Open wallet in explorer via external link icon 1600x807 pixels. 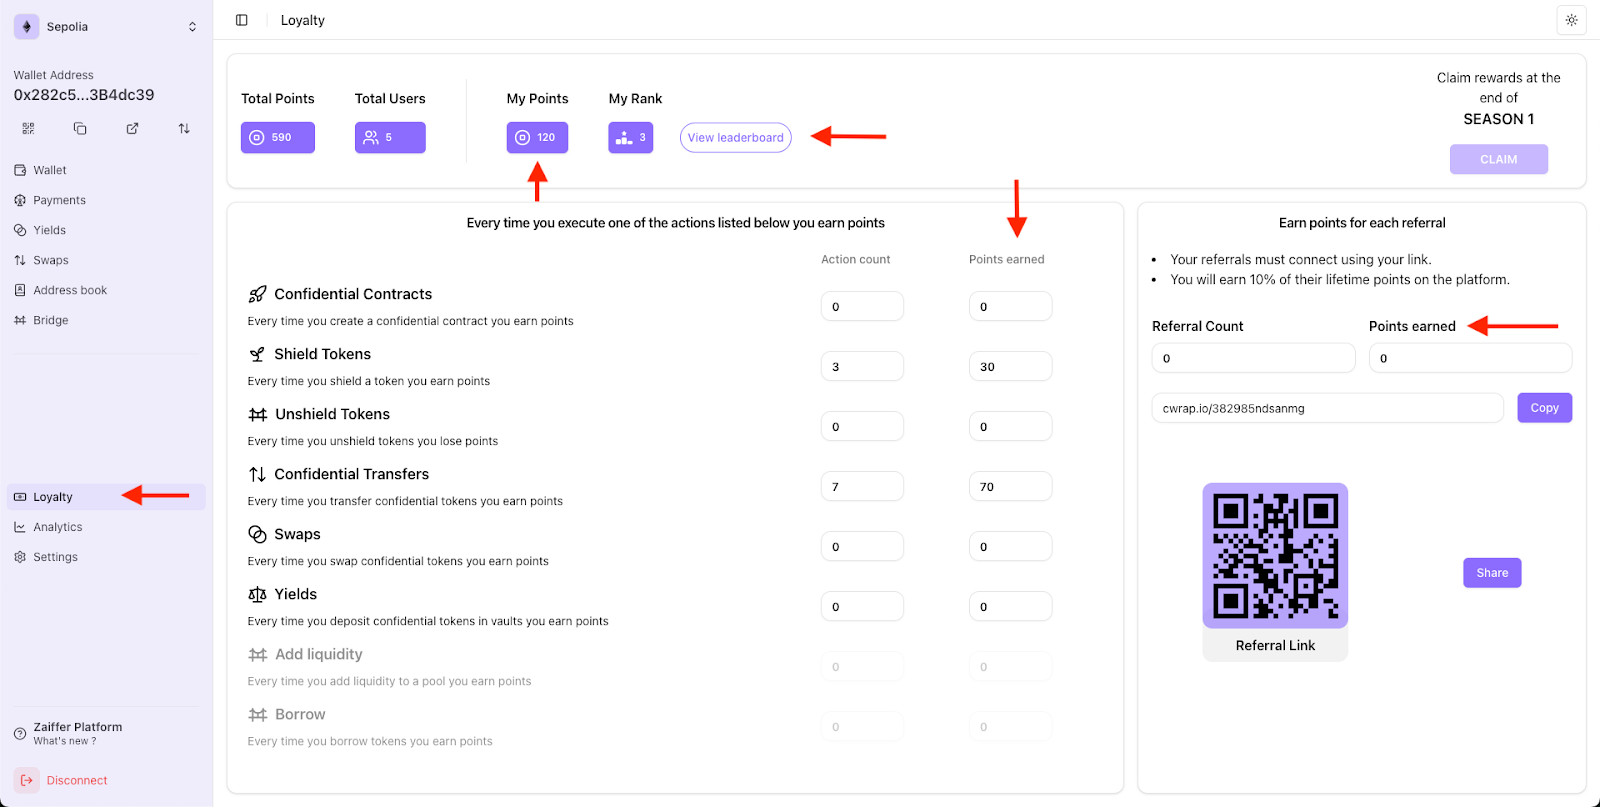point(132,128)
